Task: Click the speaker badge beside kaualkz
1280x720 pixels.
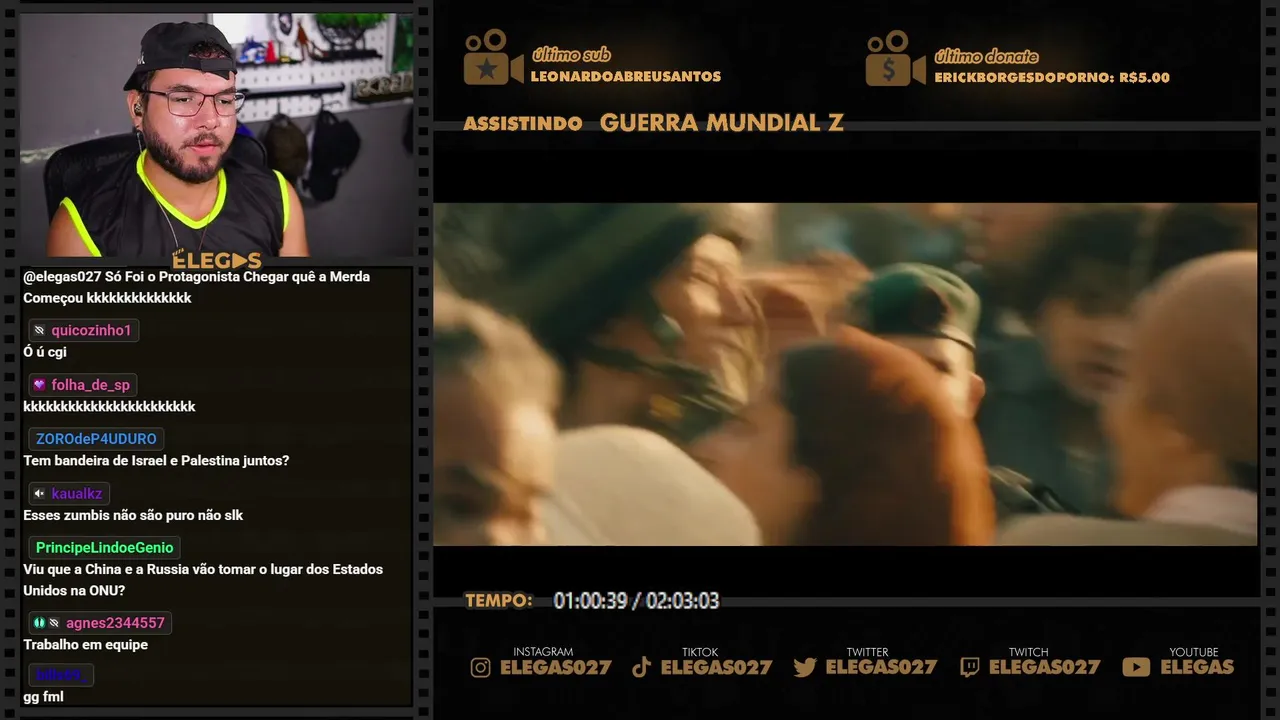Action: (x=39, y=493)
